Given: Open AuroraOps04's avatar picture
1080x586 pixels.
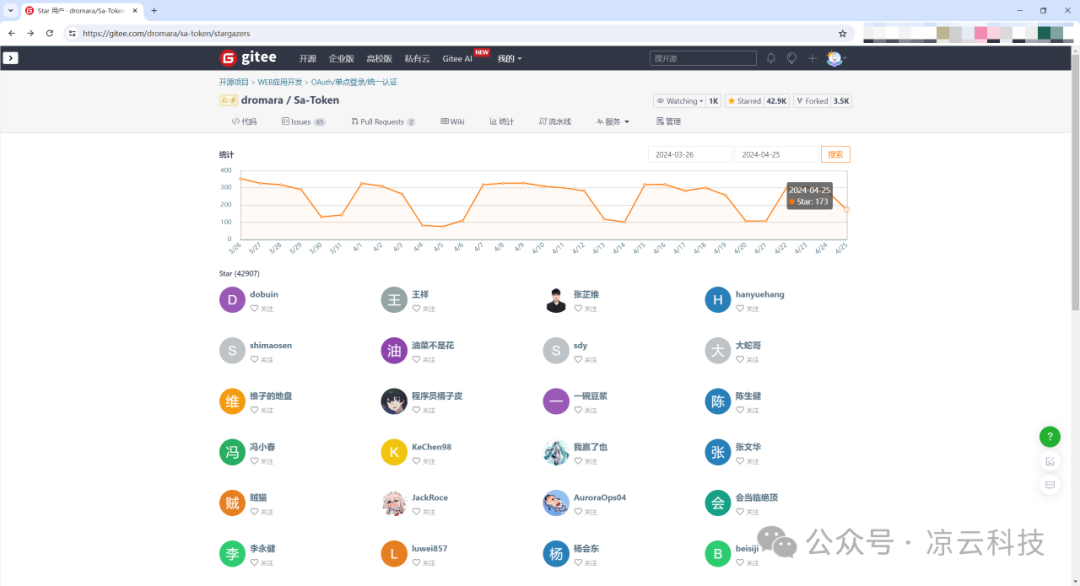Looking at the screenshot, I should [x=556, y=503].
